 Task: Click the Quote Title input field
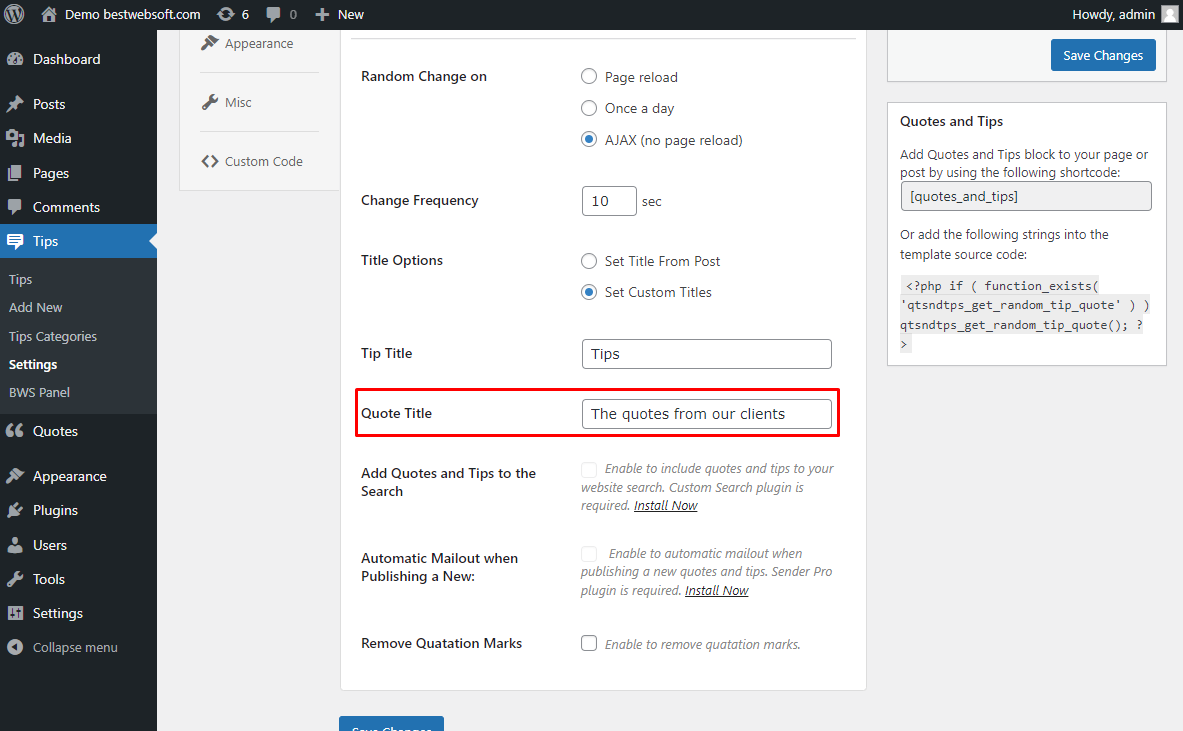tap(706, 413)
